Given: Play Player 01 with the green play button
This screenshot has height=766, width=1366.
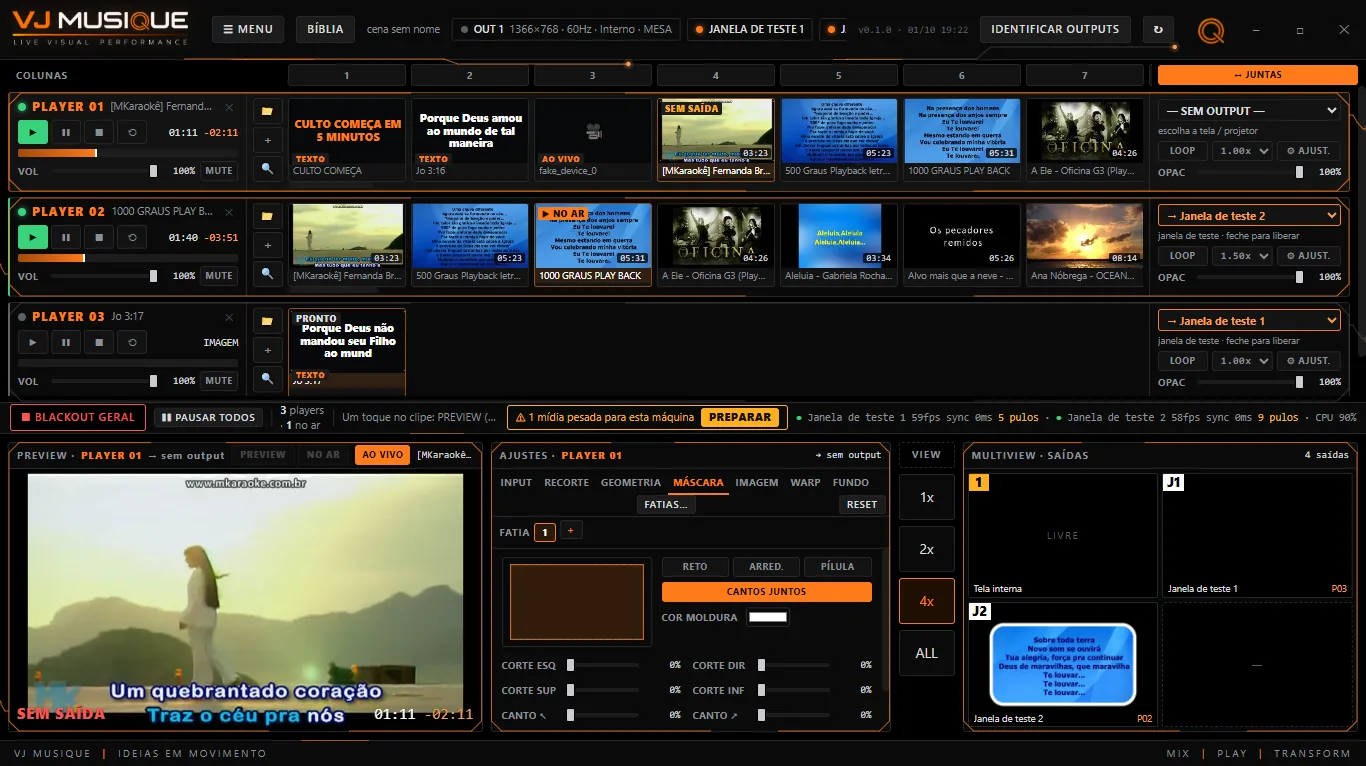Looking at the screenshot, I should [x=33, y=132].
